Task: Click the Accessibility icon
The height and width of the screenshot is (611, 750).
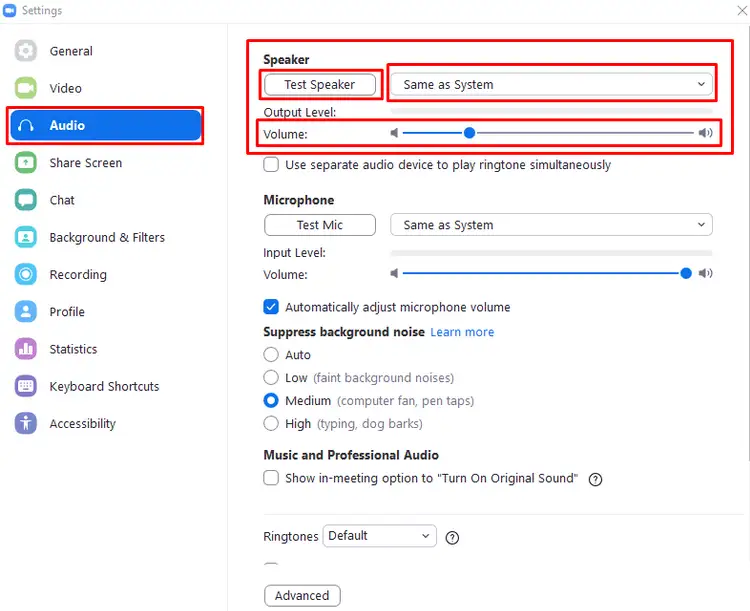Action: (x=25, y=423)
